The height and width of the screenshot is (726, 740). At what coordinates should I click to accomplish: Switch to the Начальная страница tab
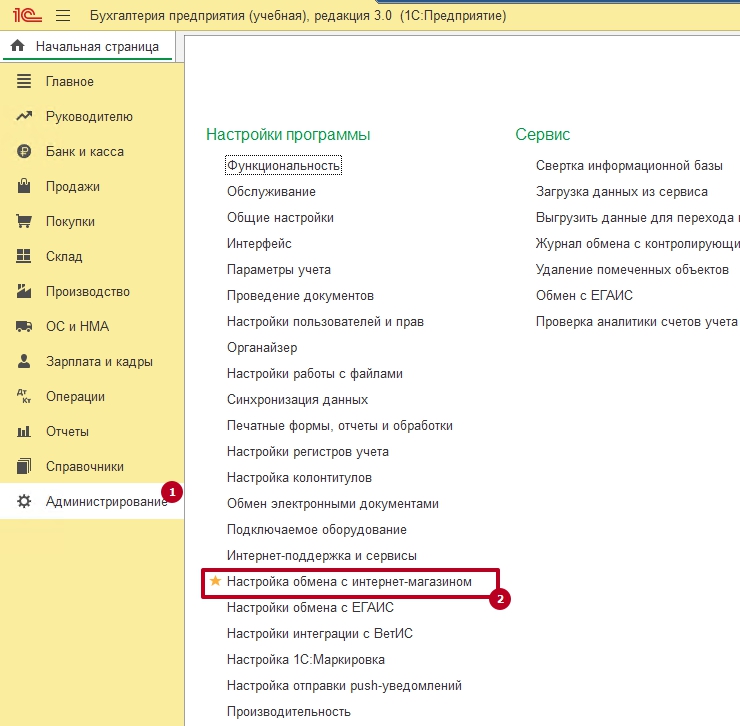point(96,46)
